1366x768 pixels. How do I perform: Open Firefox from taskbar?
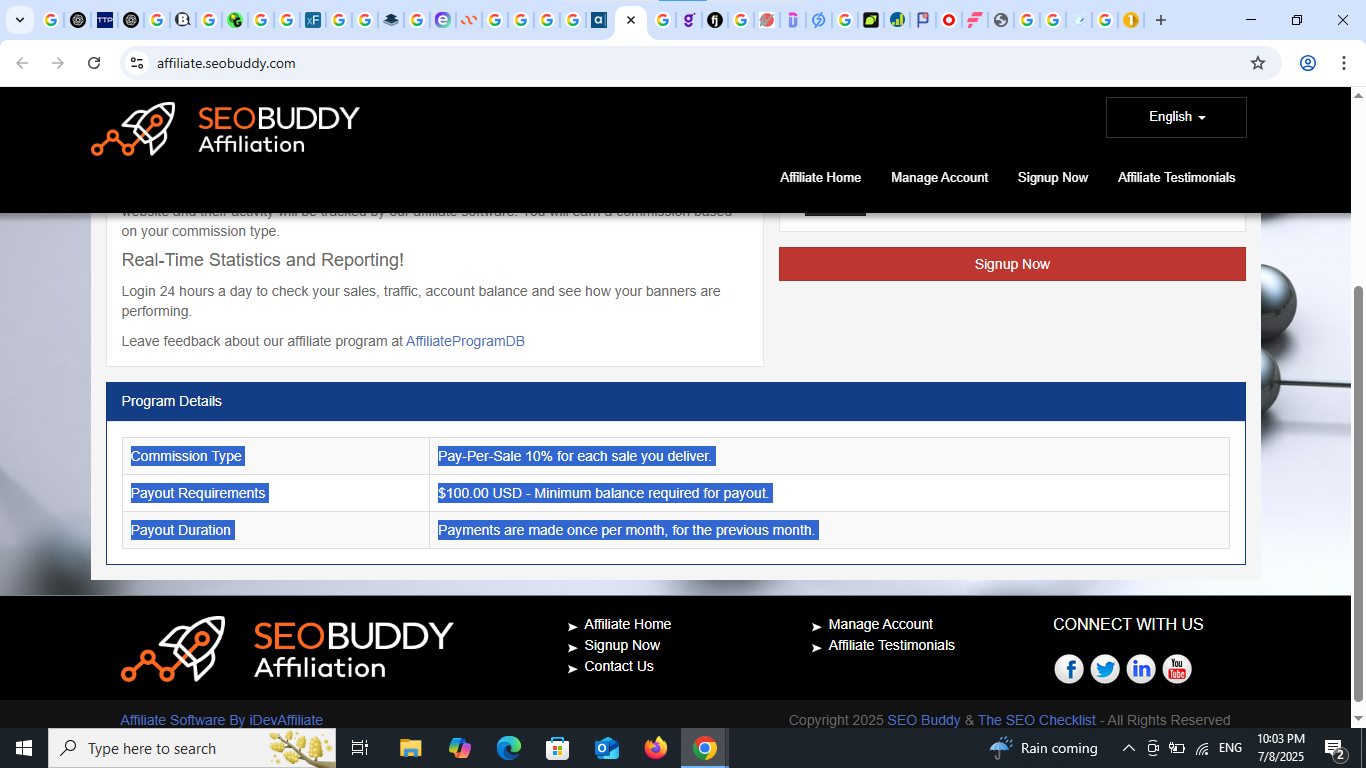click(656, 748)
